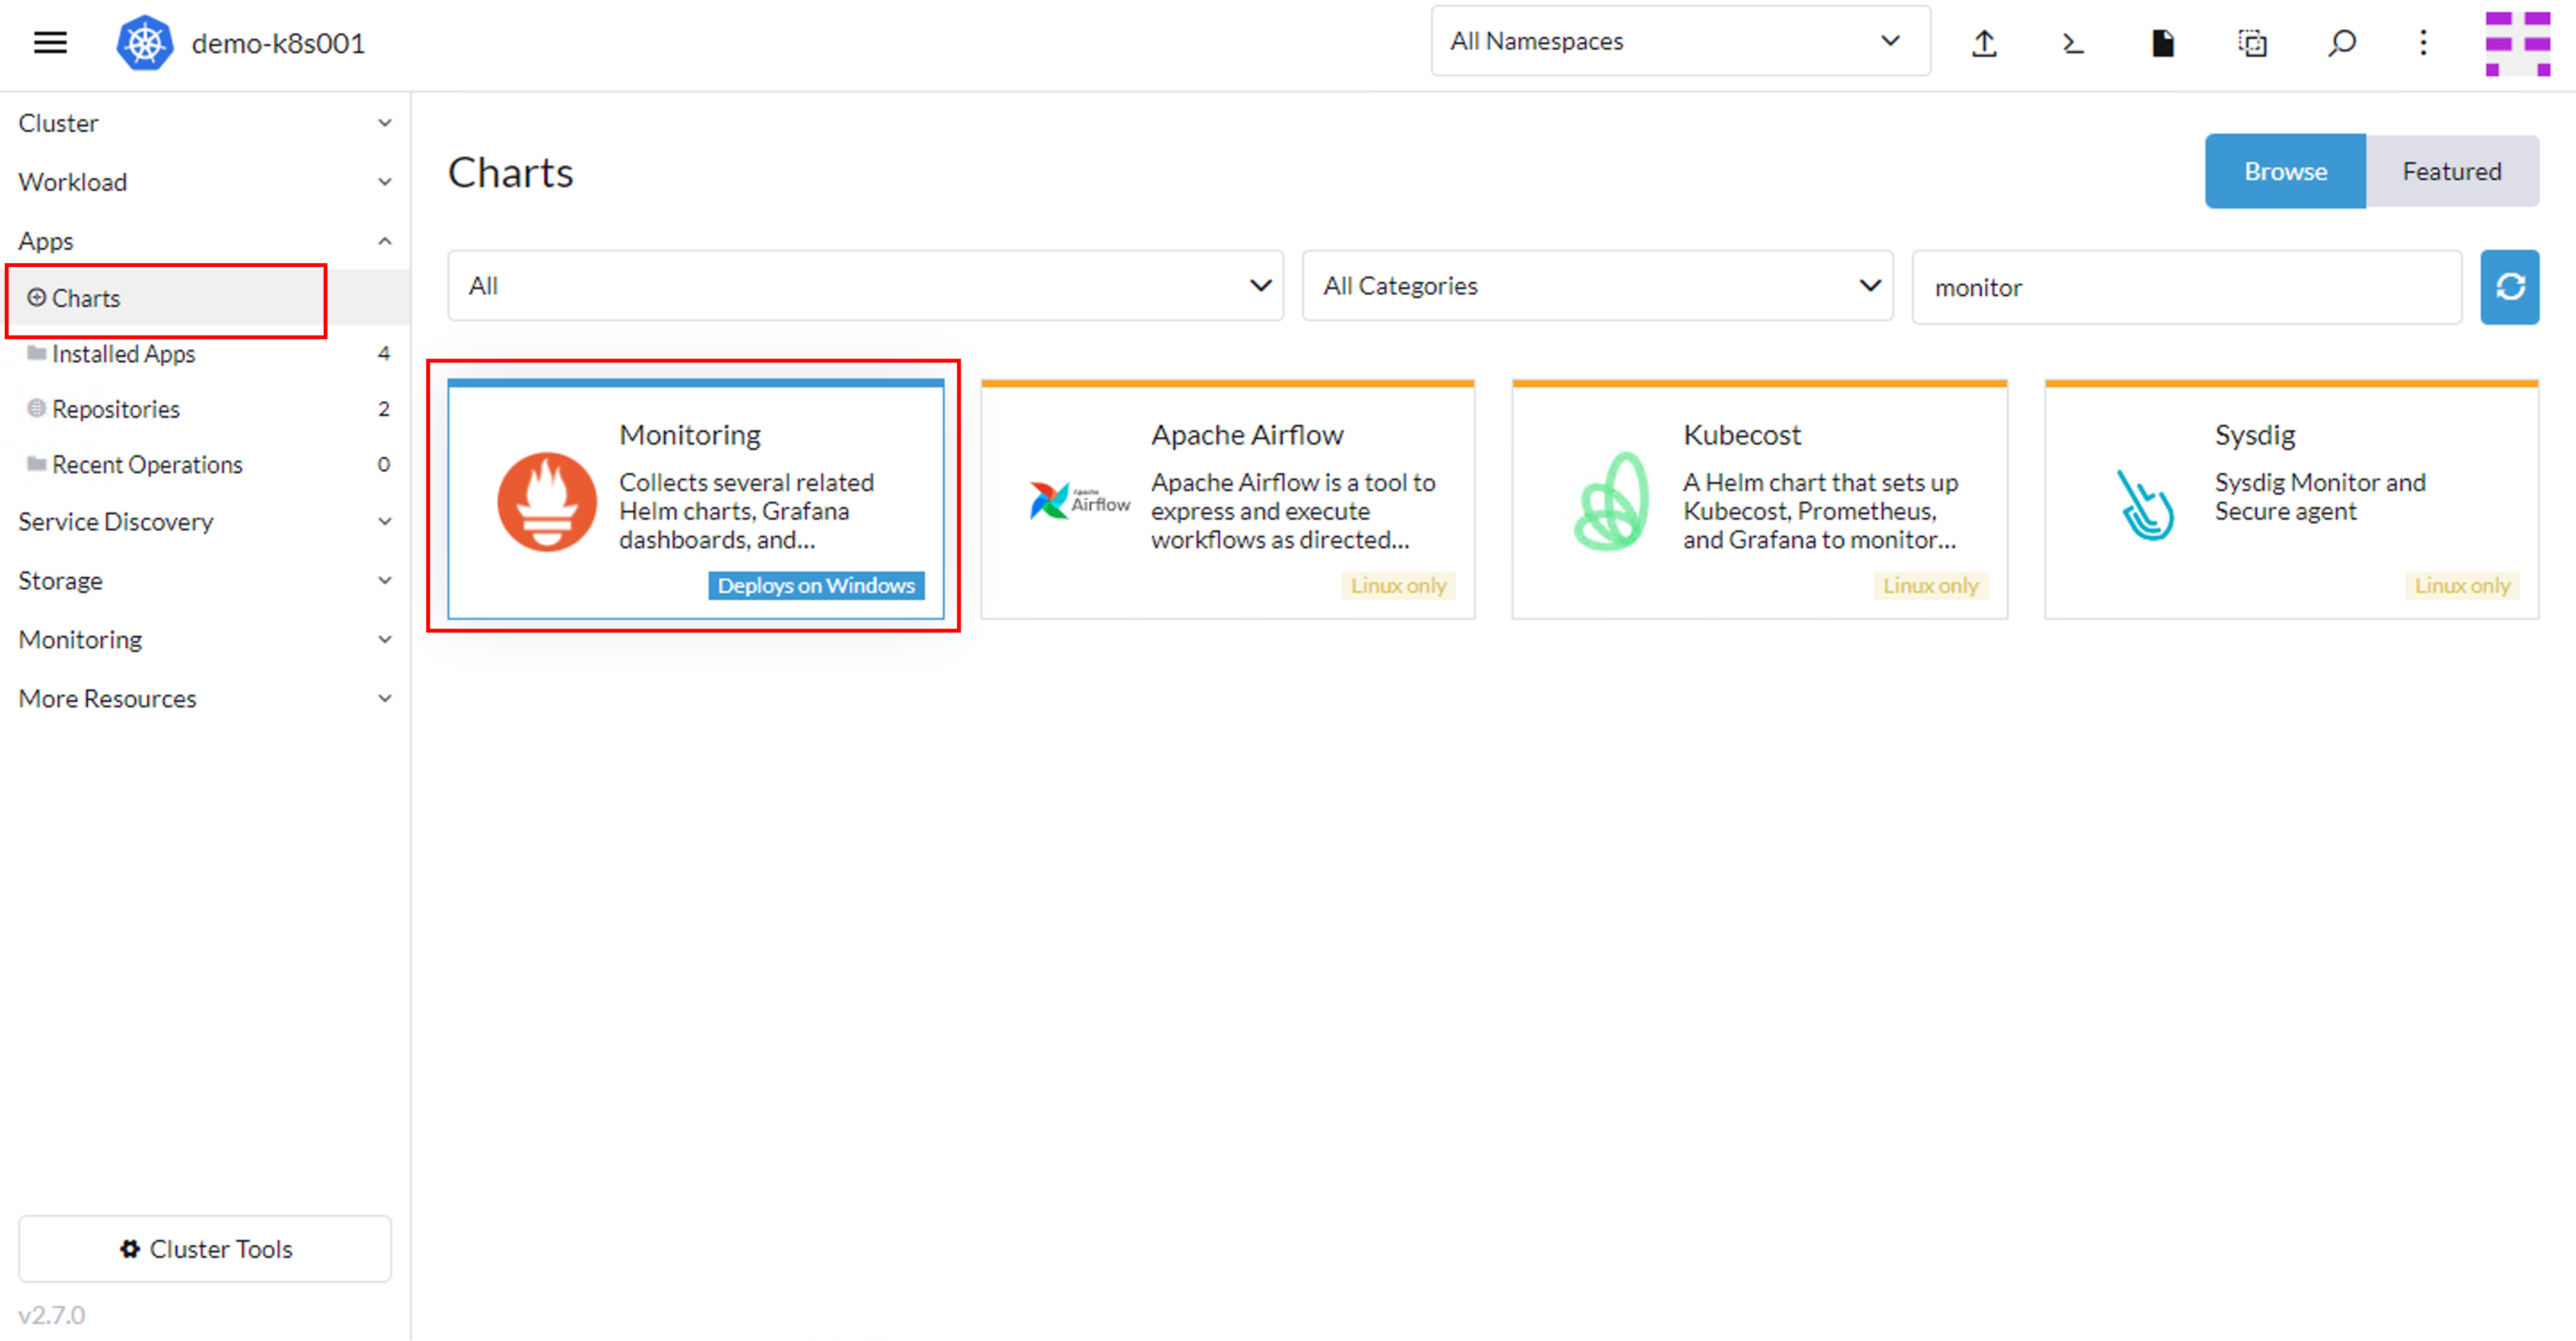2576x1341 pixels.
Task: Click the Linux only badge on Sysdig
Action: coord(2462,586)
